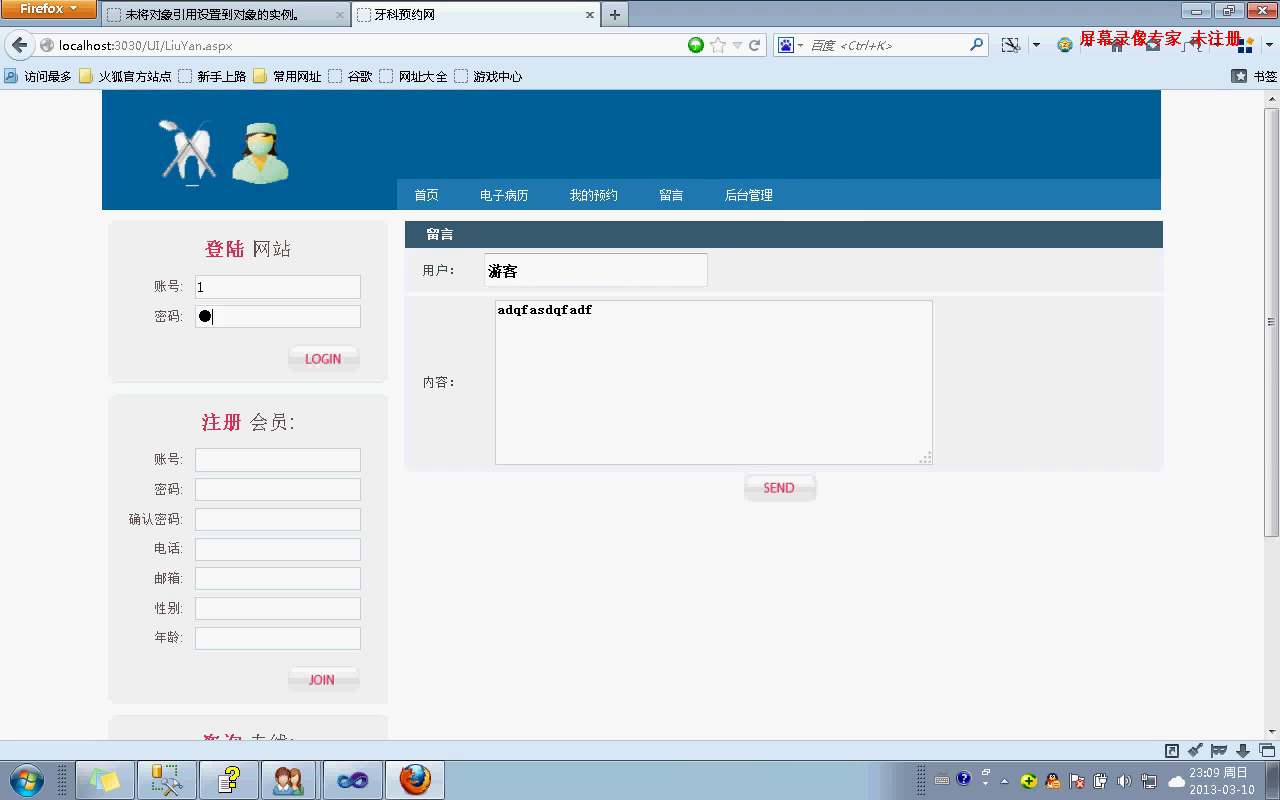Click the search magnifier icon
The width and height of the screenshot is (1280, 800).
coord(977,45)
